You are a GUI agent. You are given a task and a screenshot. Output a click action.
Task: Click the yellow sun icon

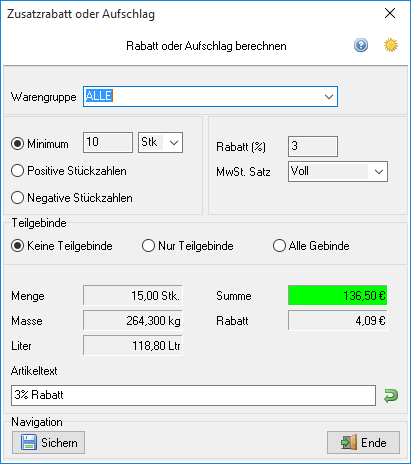tap(390, 45)
